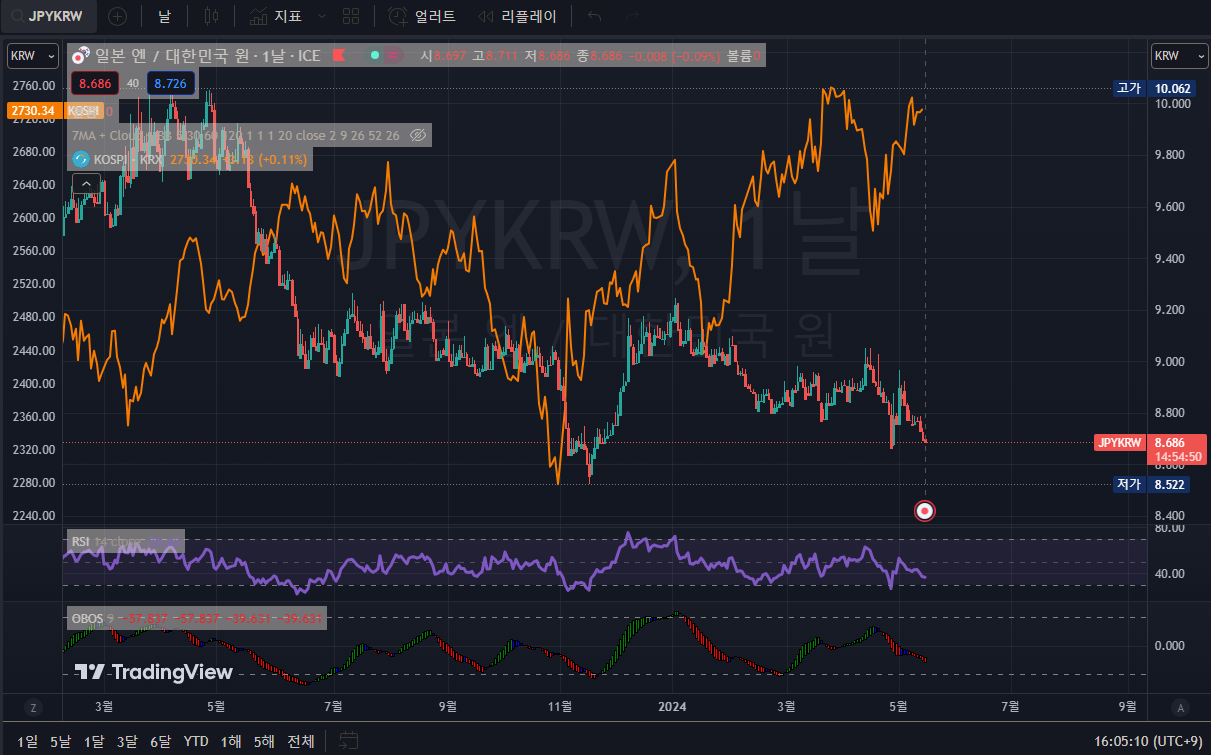The height and width of the screenshot is (755, 1211).
Task: Open the right-side KRW currency dropdown
Action: pos(1180,56)
